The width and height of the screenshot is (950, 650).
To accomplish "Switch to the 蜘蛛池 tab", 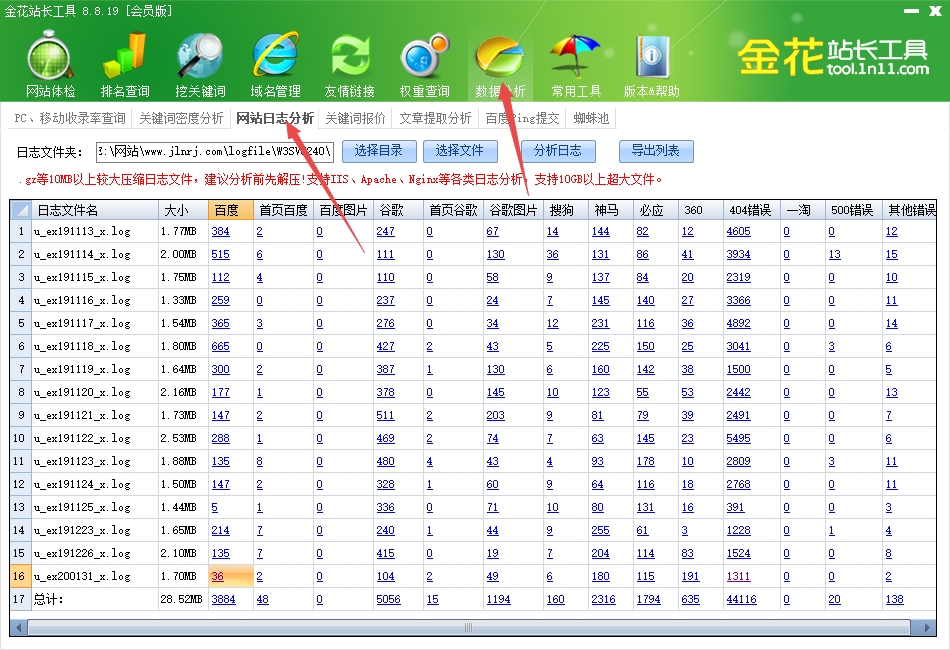I will tap(591, 118).
